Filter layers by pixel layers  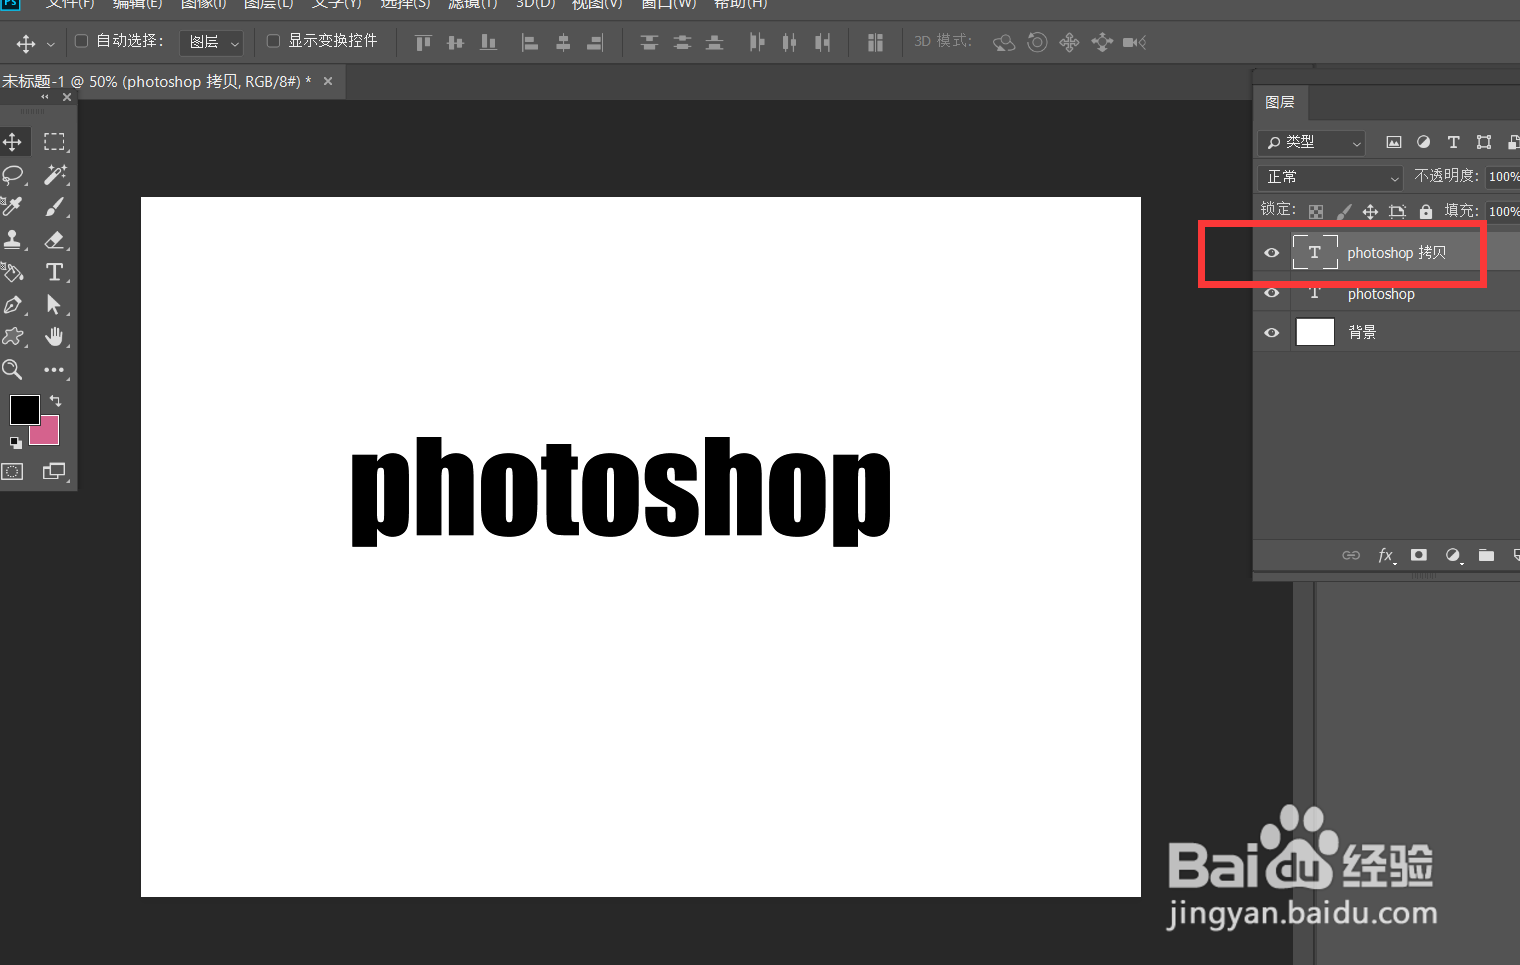coord(1393,142)
